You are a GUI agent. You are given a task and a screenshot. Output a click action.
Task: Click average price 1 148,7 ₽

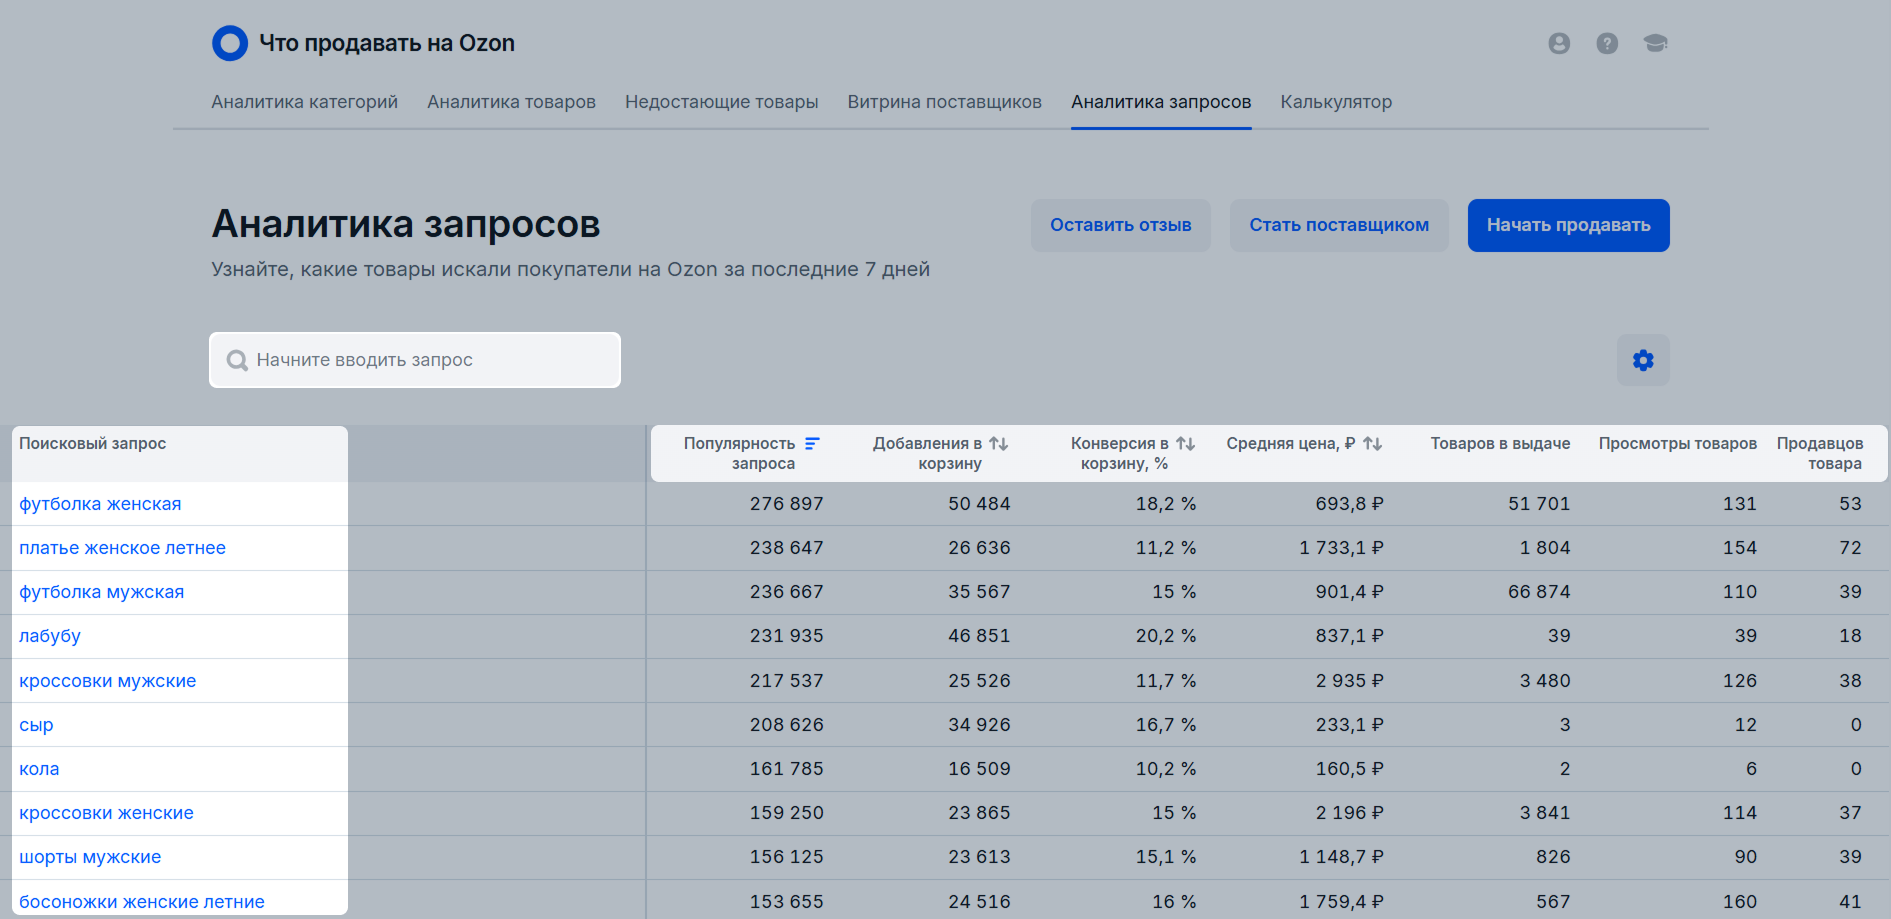(x=1341, y=857)
